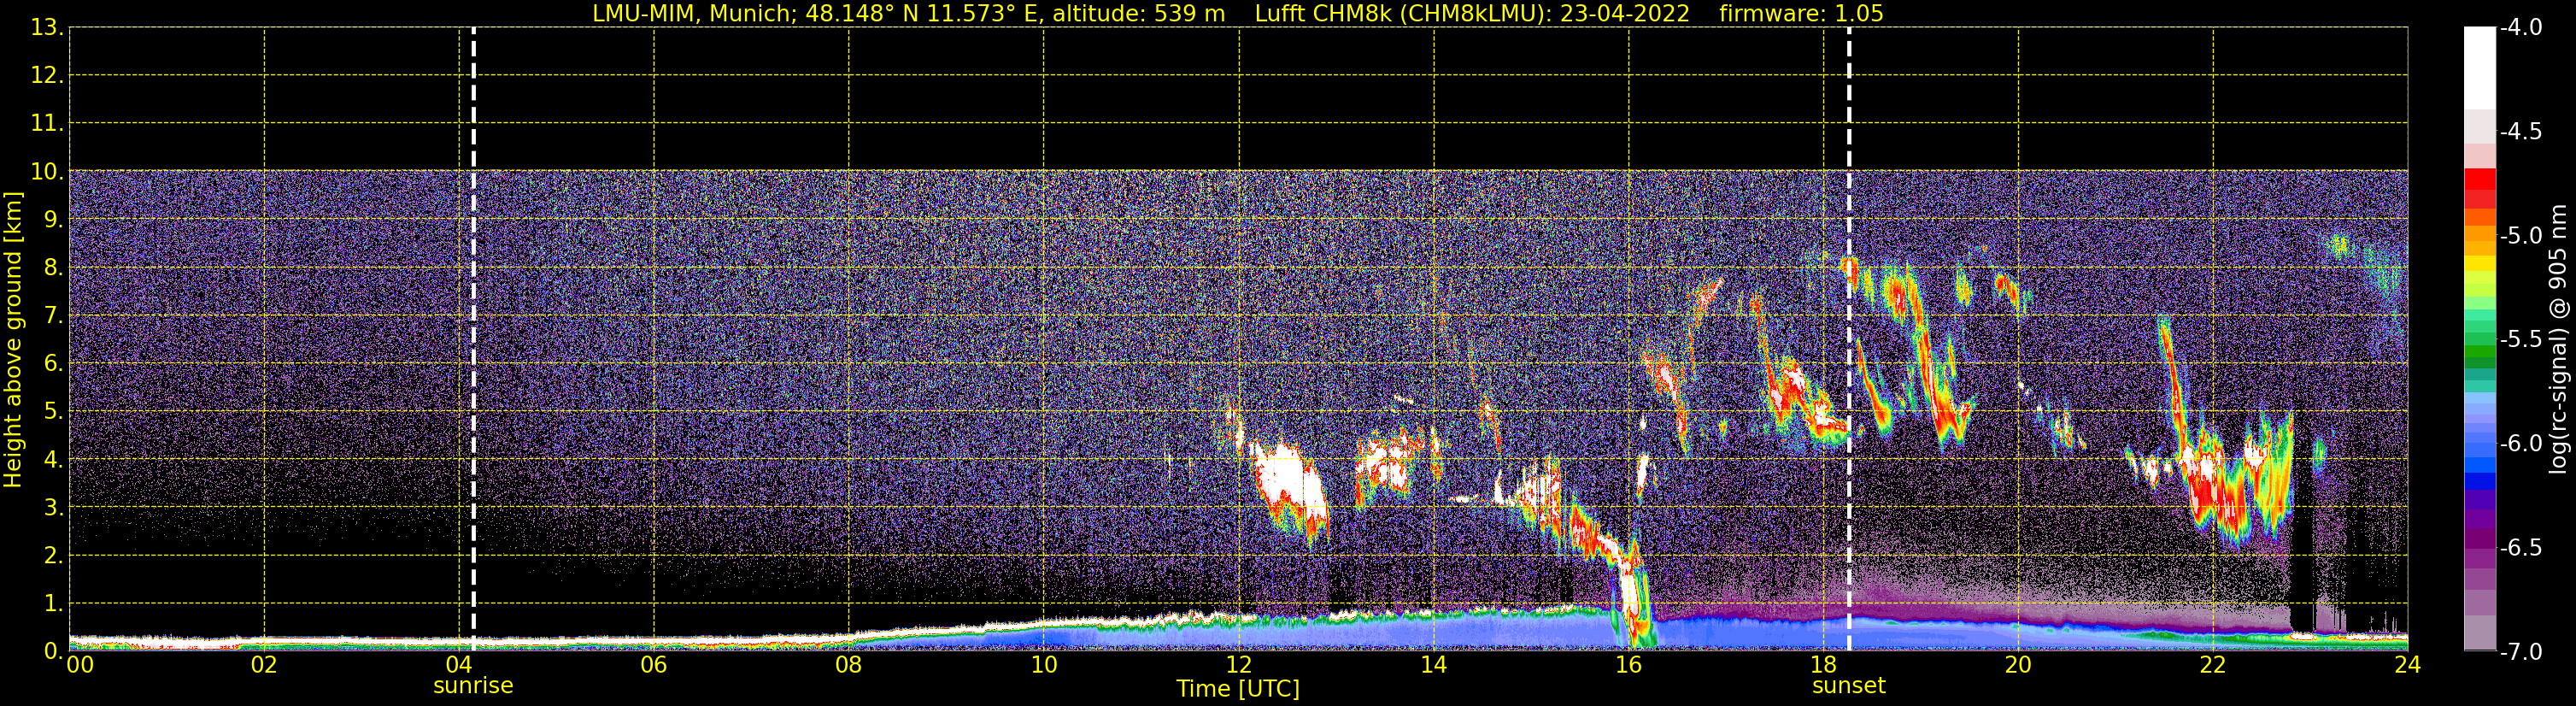2576x706 pixels.
Task: Click the time axis tick '24'
Action: pos(2407,665)
